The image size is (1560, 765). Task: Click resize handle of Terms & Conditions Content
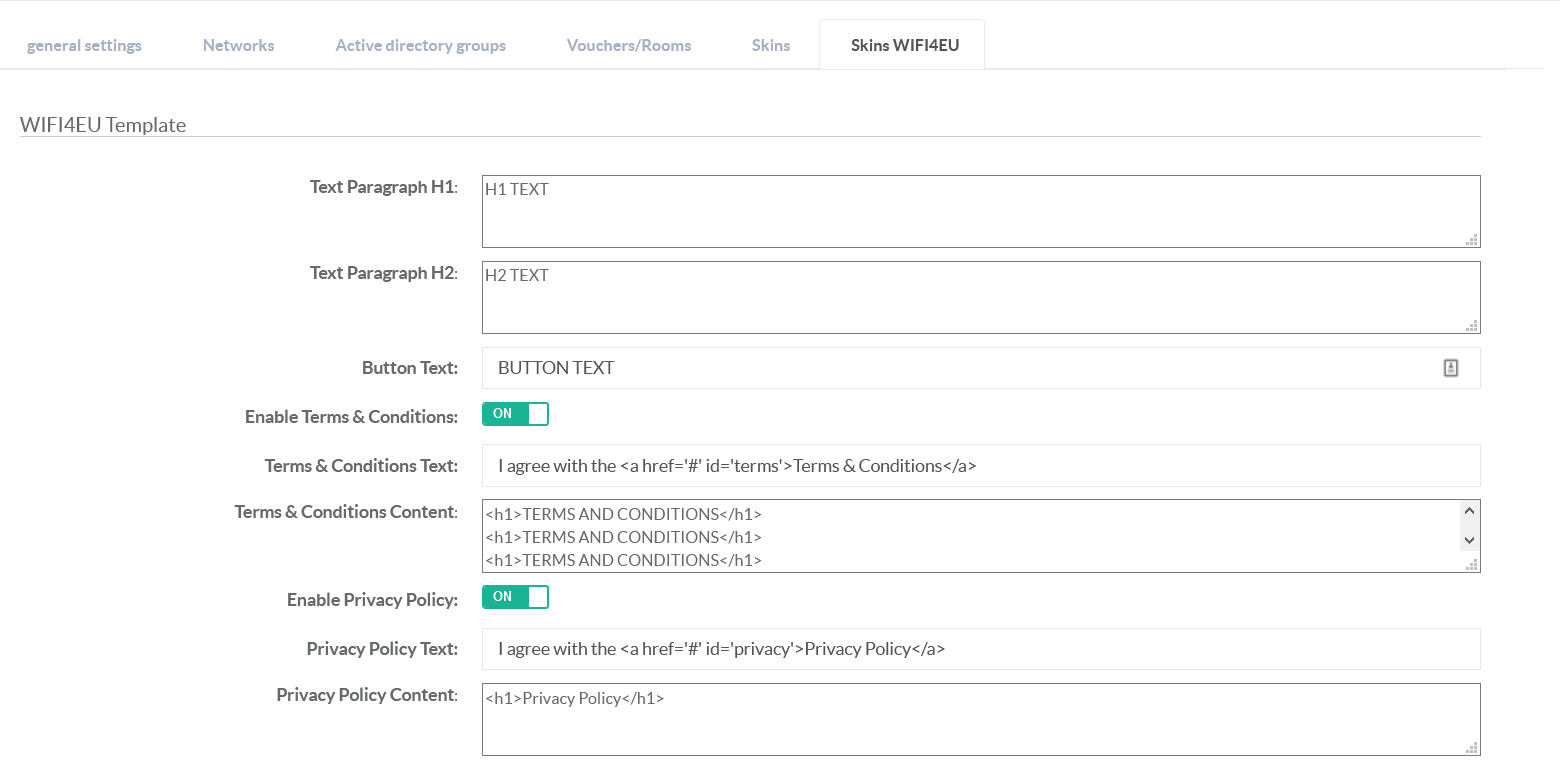pos(1471,564)
